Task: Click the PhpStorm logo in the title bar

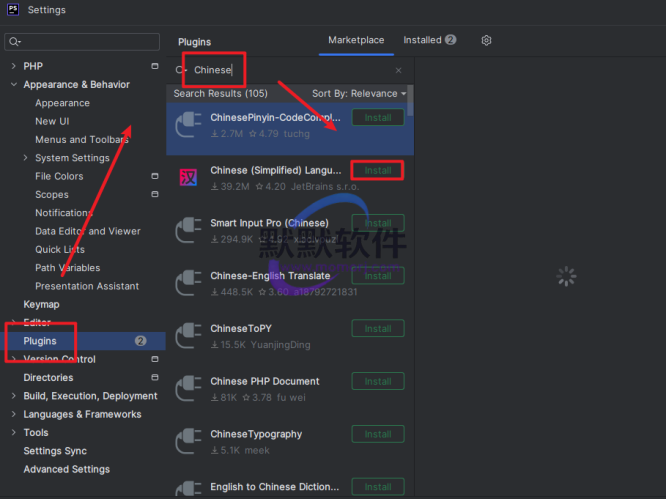Action: pos(13,10)
